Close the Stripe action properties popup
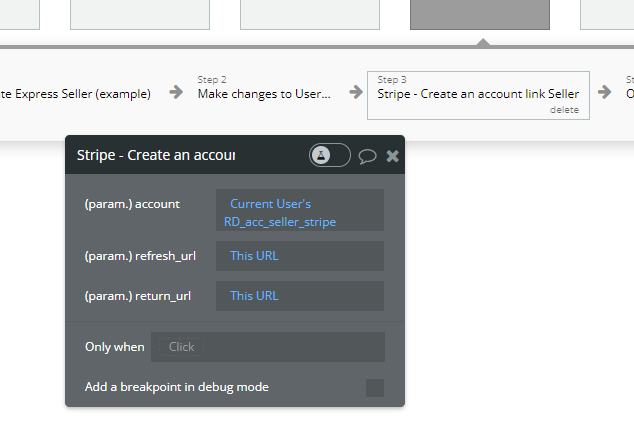This screenshot has width=634, height=430. pyautogui.click(x=392, y=156)
